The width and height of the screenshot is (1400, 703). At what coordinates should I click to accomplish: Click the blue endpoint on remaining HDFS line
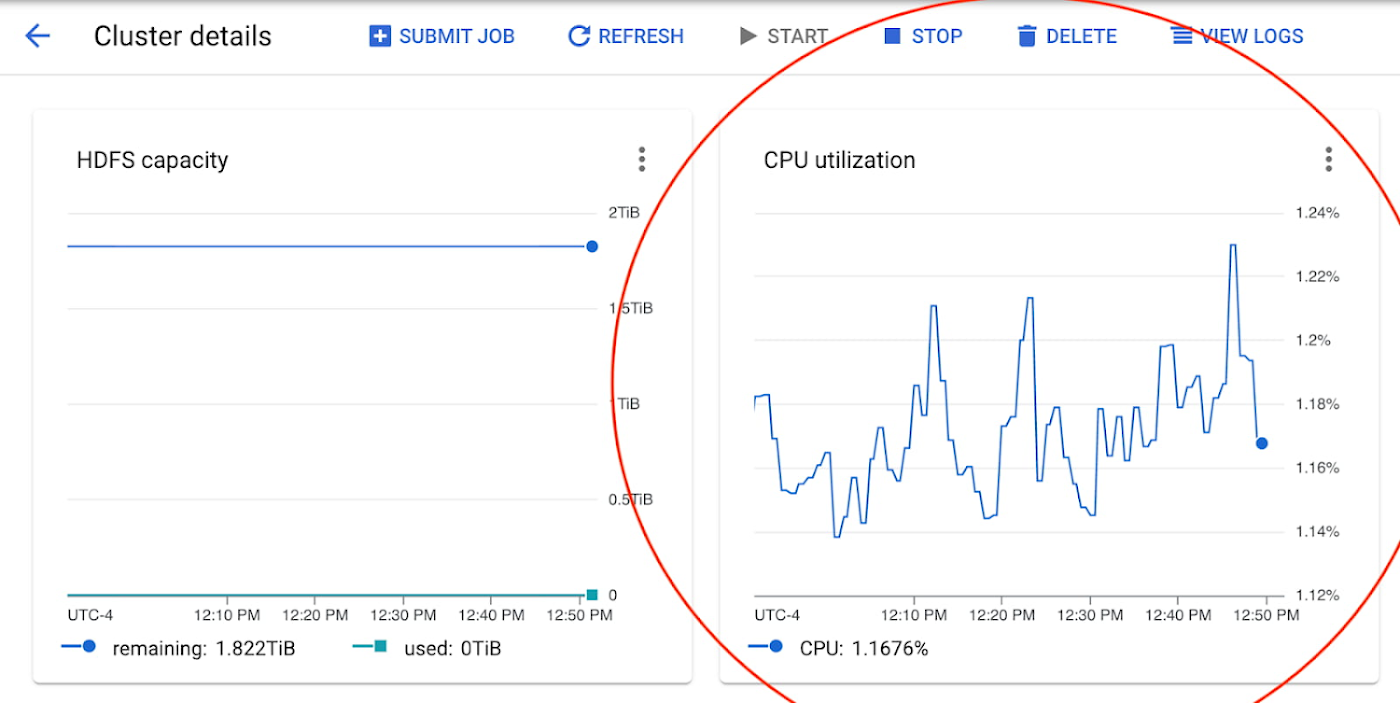(592, 246)
